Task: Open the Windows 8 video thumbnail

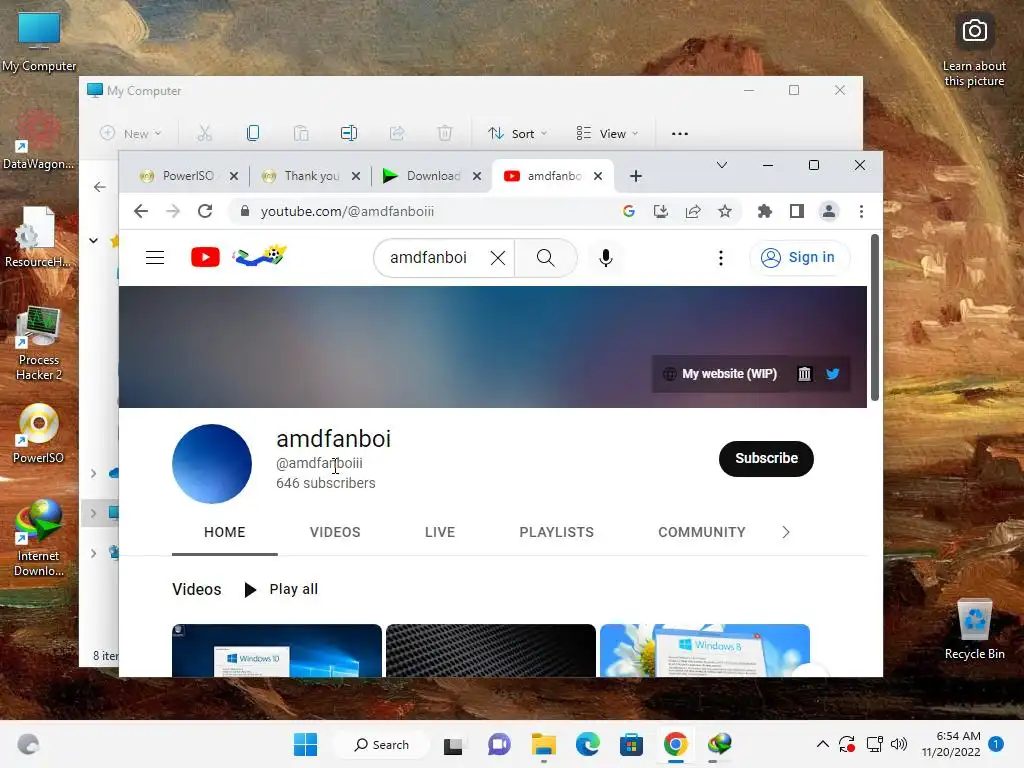Action: coord(705,650)
